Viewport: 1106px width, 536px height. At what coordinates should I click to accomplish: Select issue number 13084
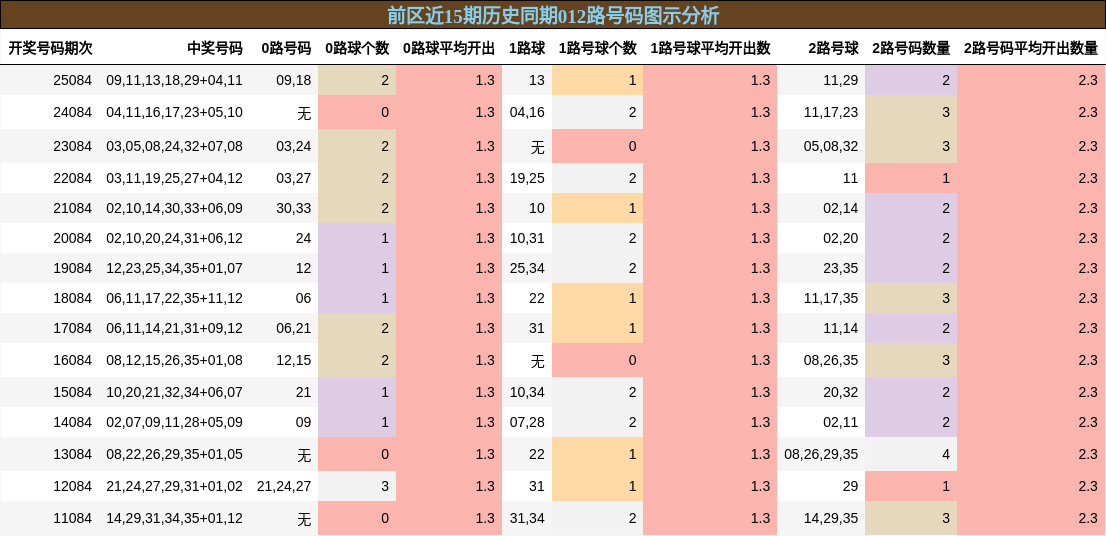pos(73,454)
